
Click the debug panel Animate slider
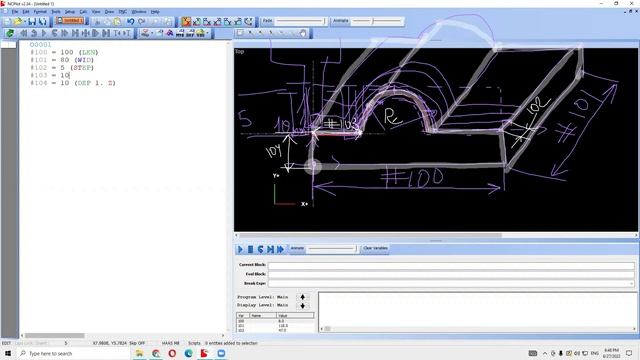pyautogui.click(x=332, y=248)
